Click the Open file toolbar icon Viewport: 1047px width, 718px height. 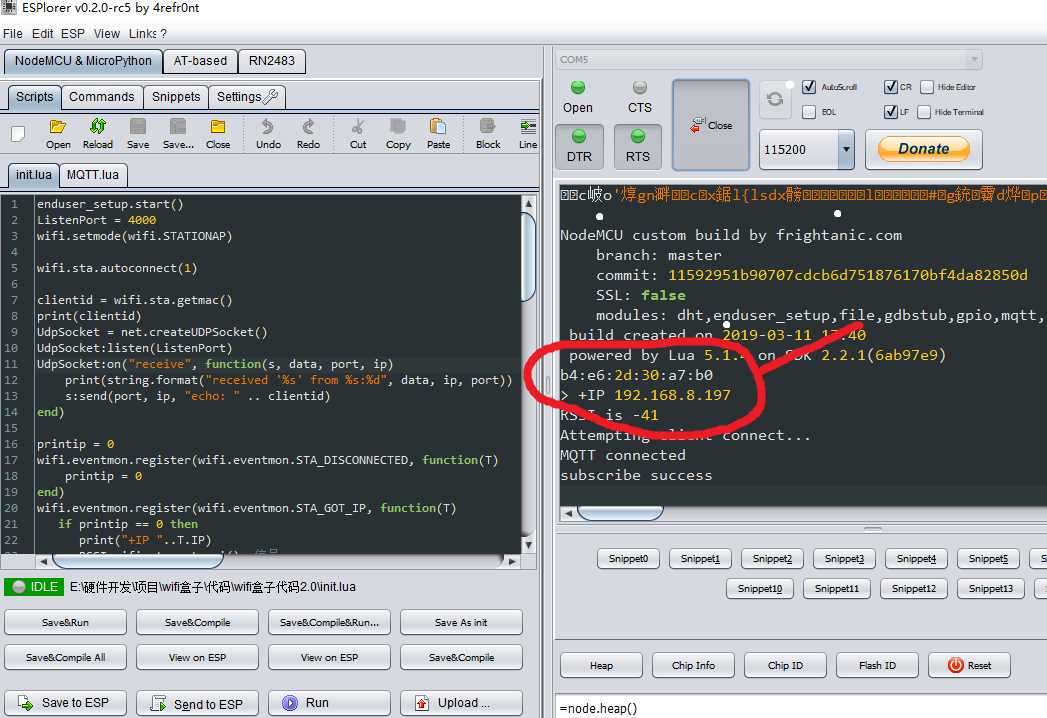click(58, 134)
